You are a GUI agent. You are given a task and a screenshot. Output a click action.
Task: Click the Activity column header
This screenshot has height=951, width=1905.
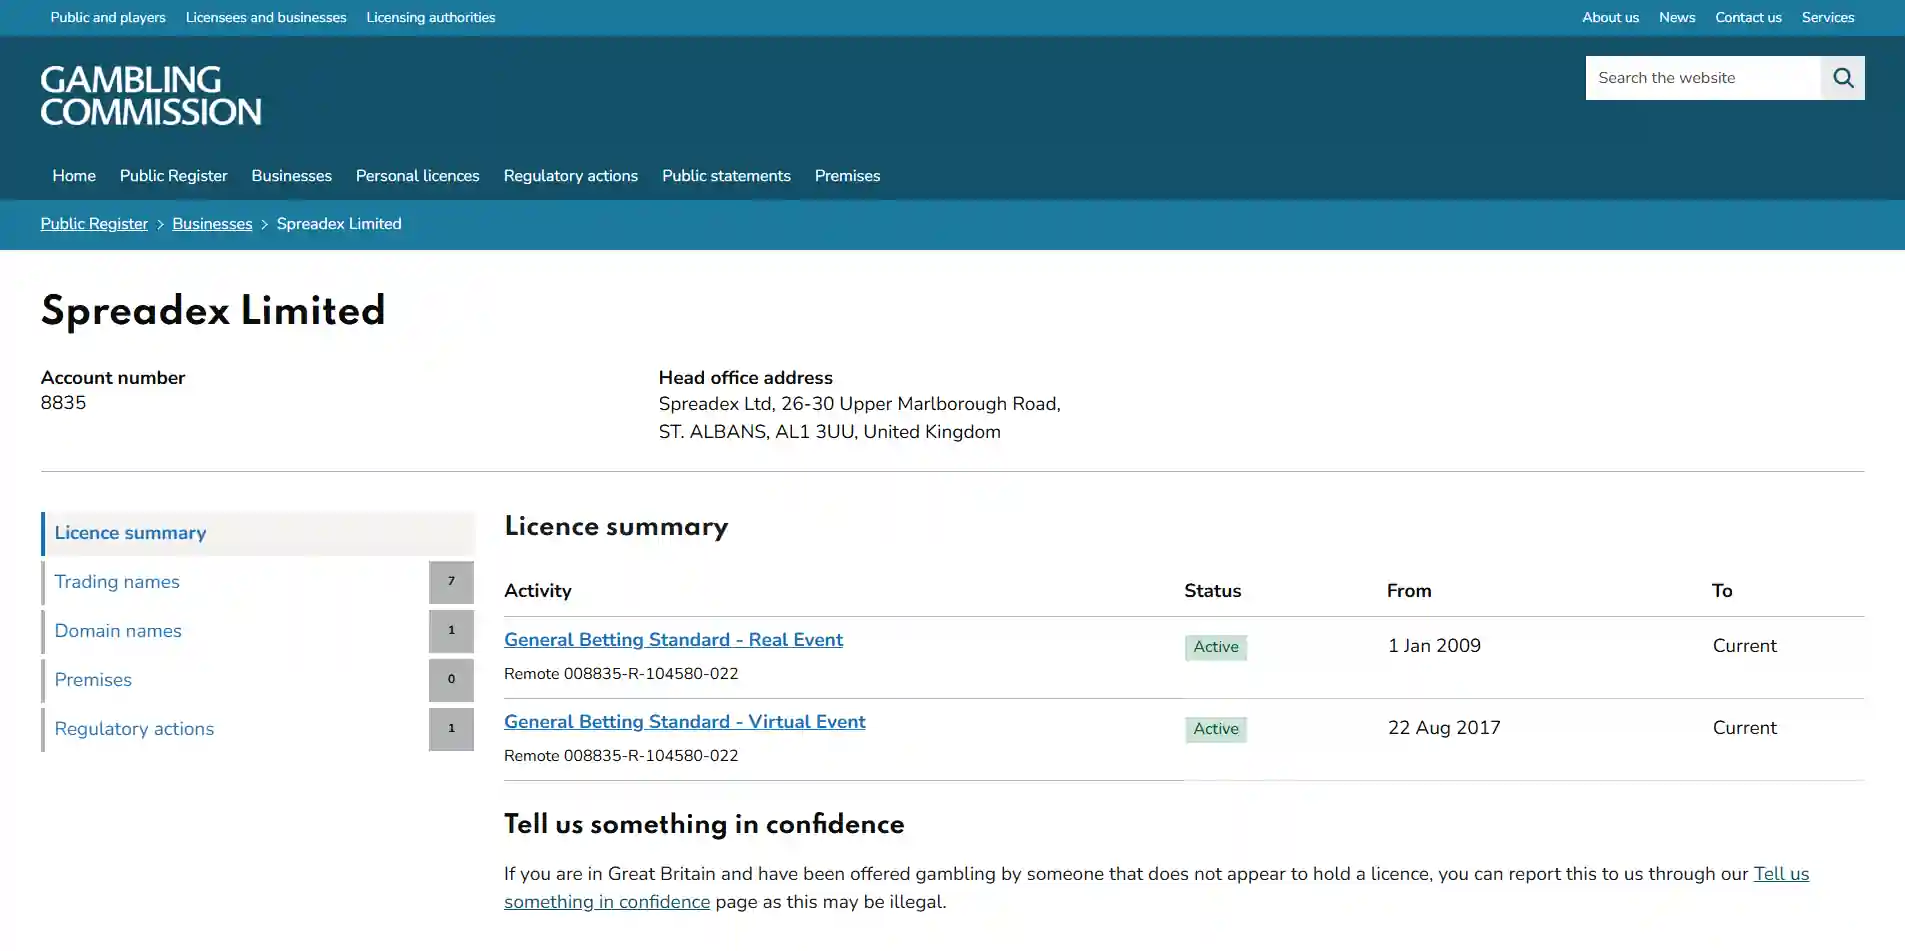(x=538, y=591)
